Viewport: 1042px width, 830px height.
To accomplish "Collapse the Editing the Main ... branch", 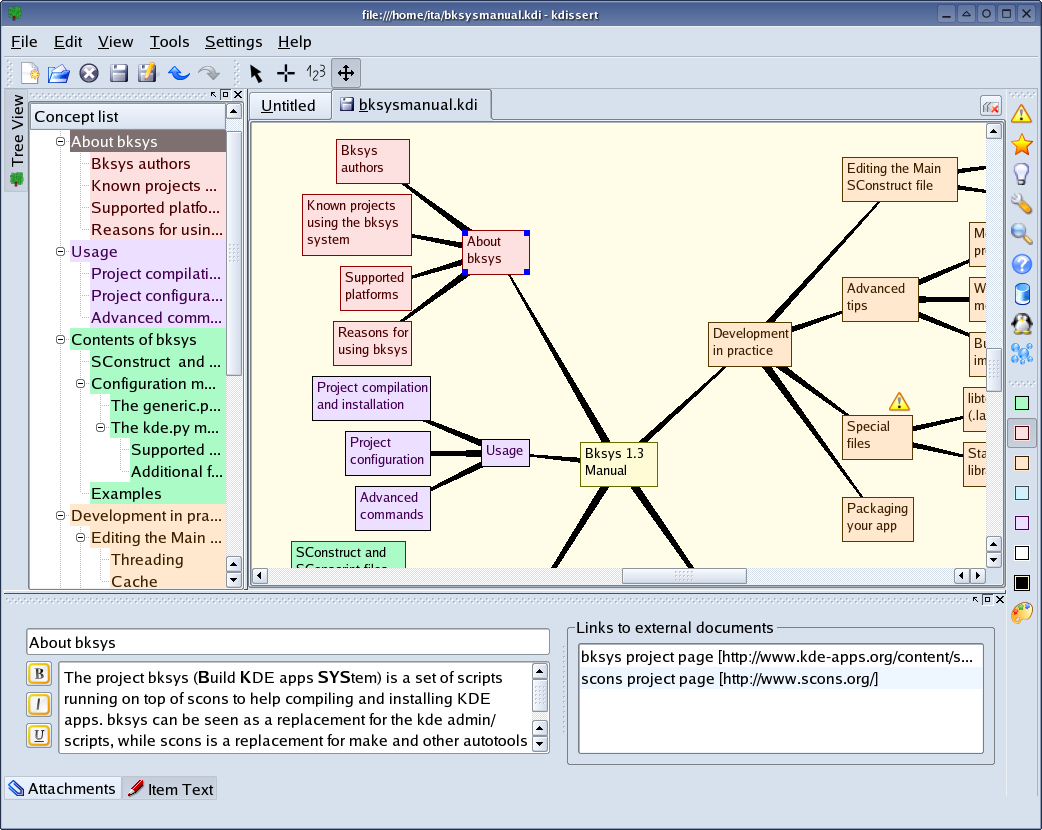I will click(x=80, y=538).
